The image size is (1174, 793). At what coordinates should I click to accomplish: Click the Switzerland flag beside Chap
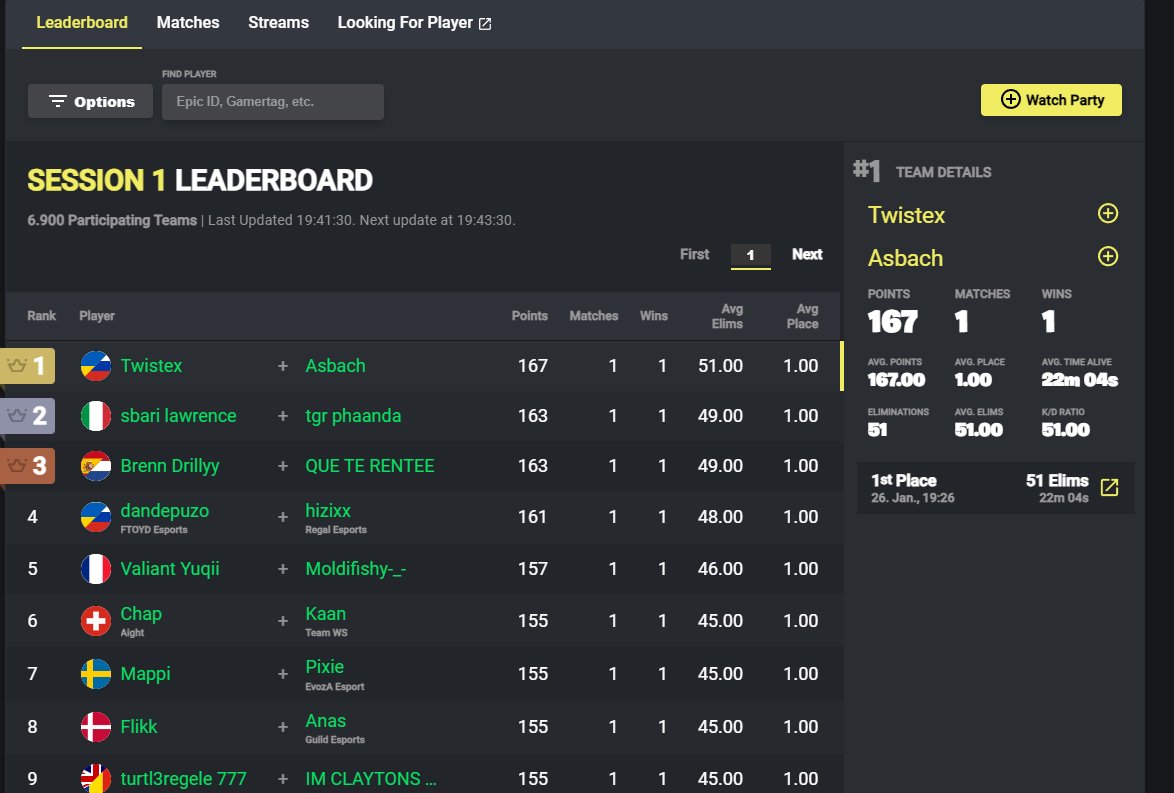(96, 621)
